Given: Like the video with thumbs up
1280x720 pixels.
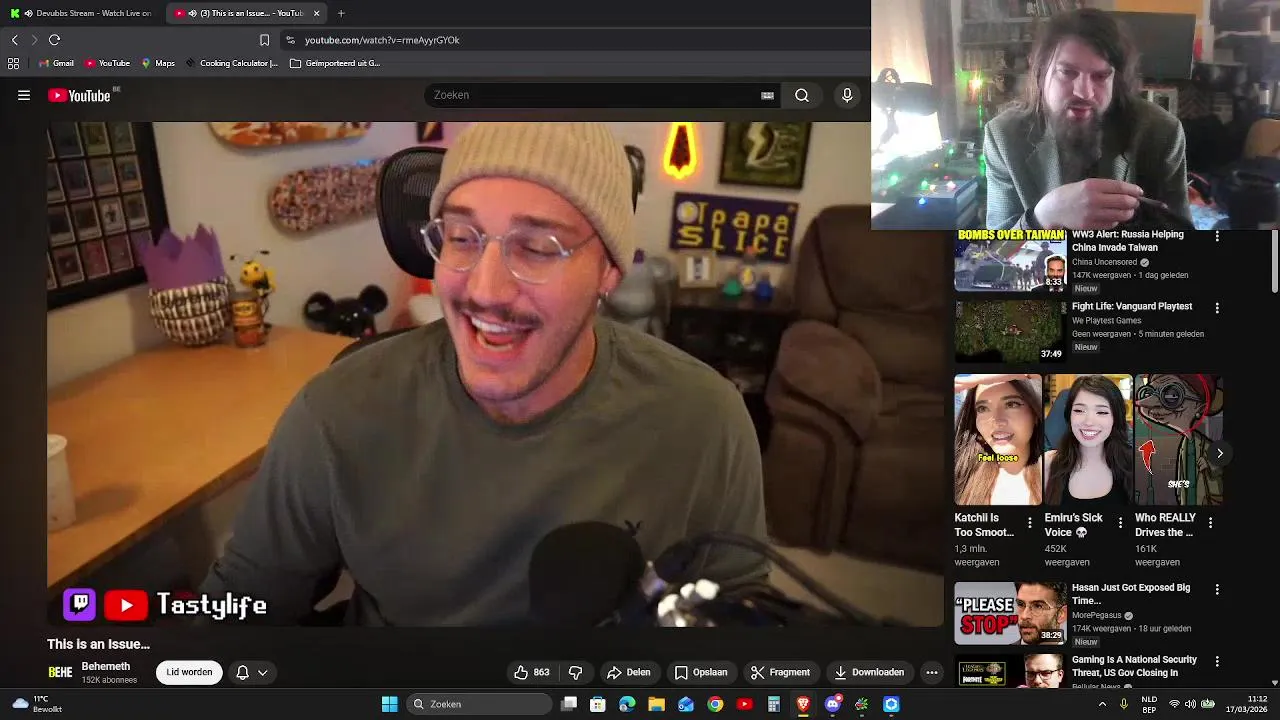Looking at the screenshot, I should 532,672.
